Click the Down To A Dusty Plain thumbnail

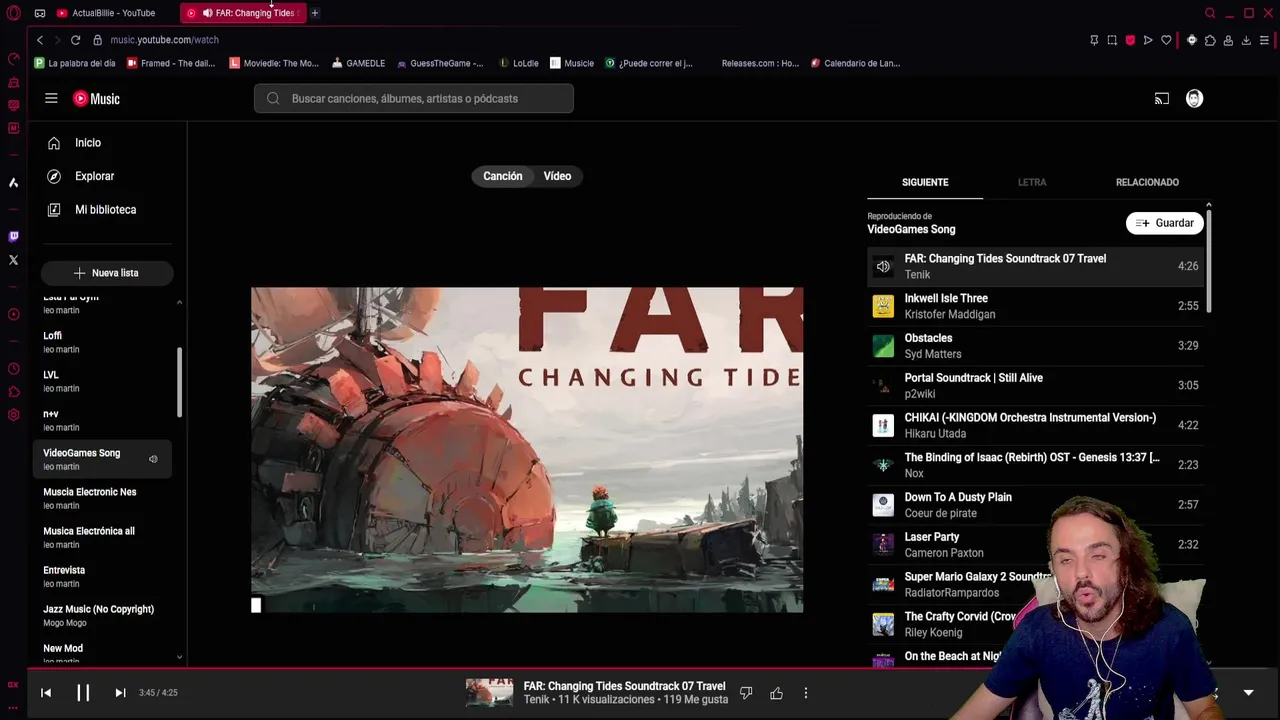tap(883, 505)
